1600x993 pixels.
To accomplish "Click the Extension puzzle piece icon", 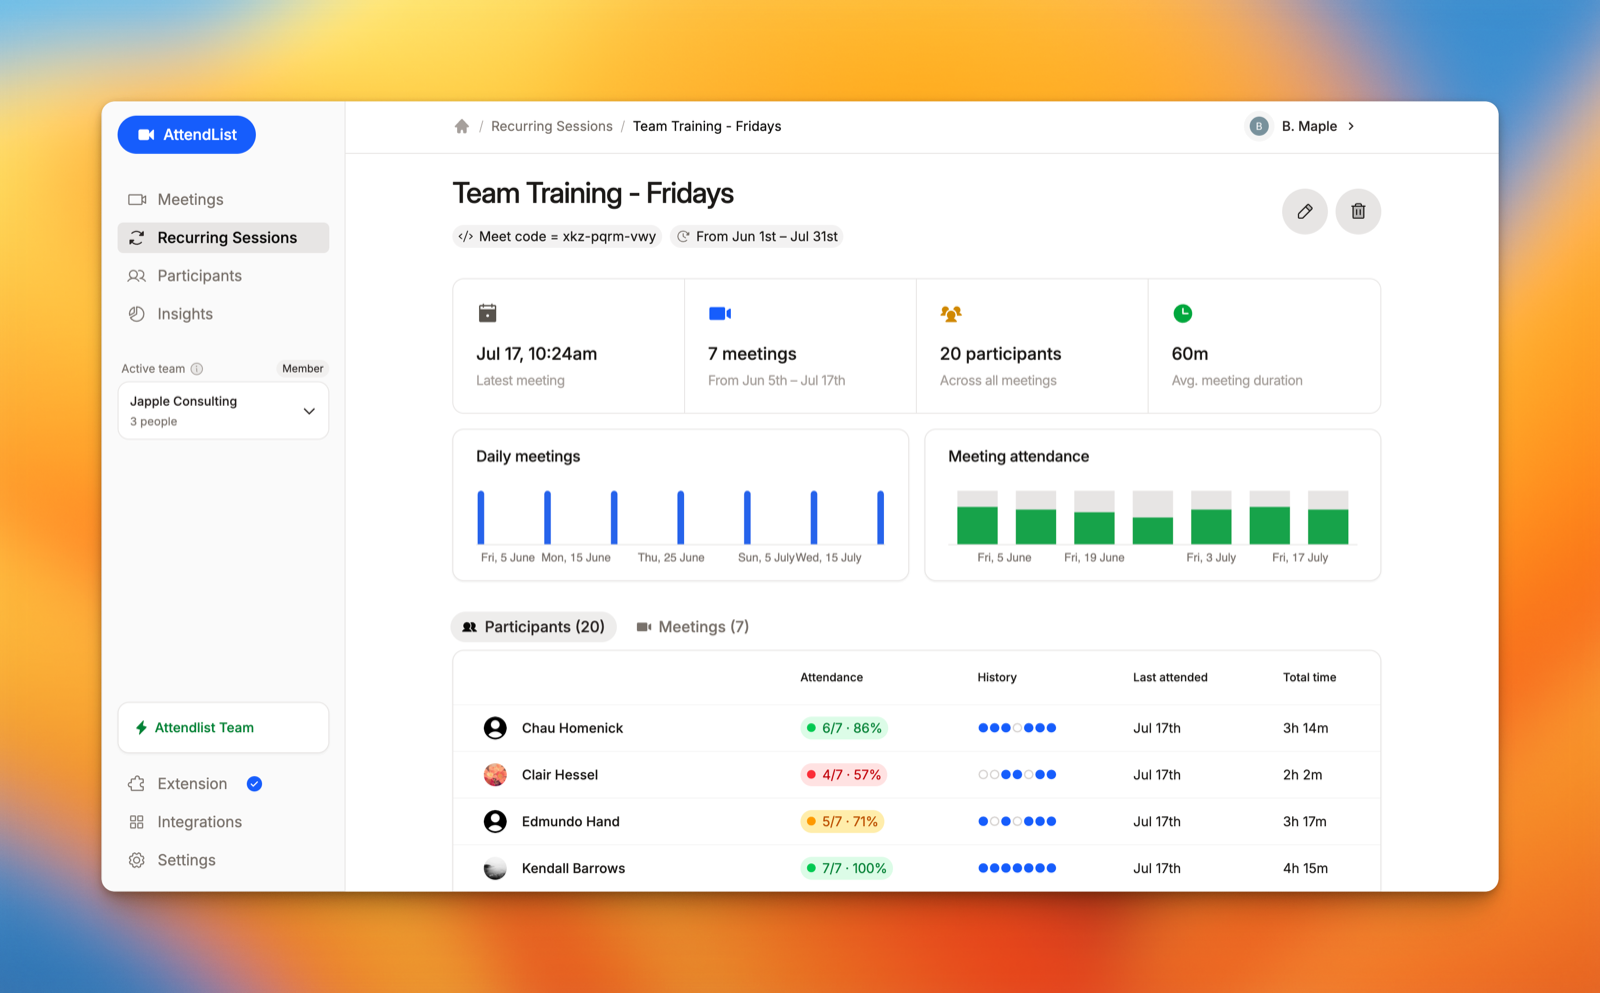I will (137, 784).
